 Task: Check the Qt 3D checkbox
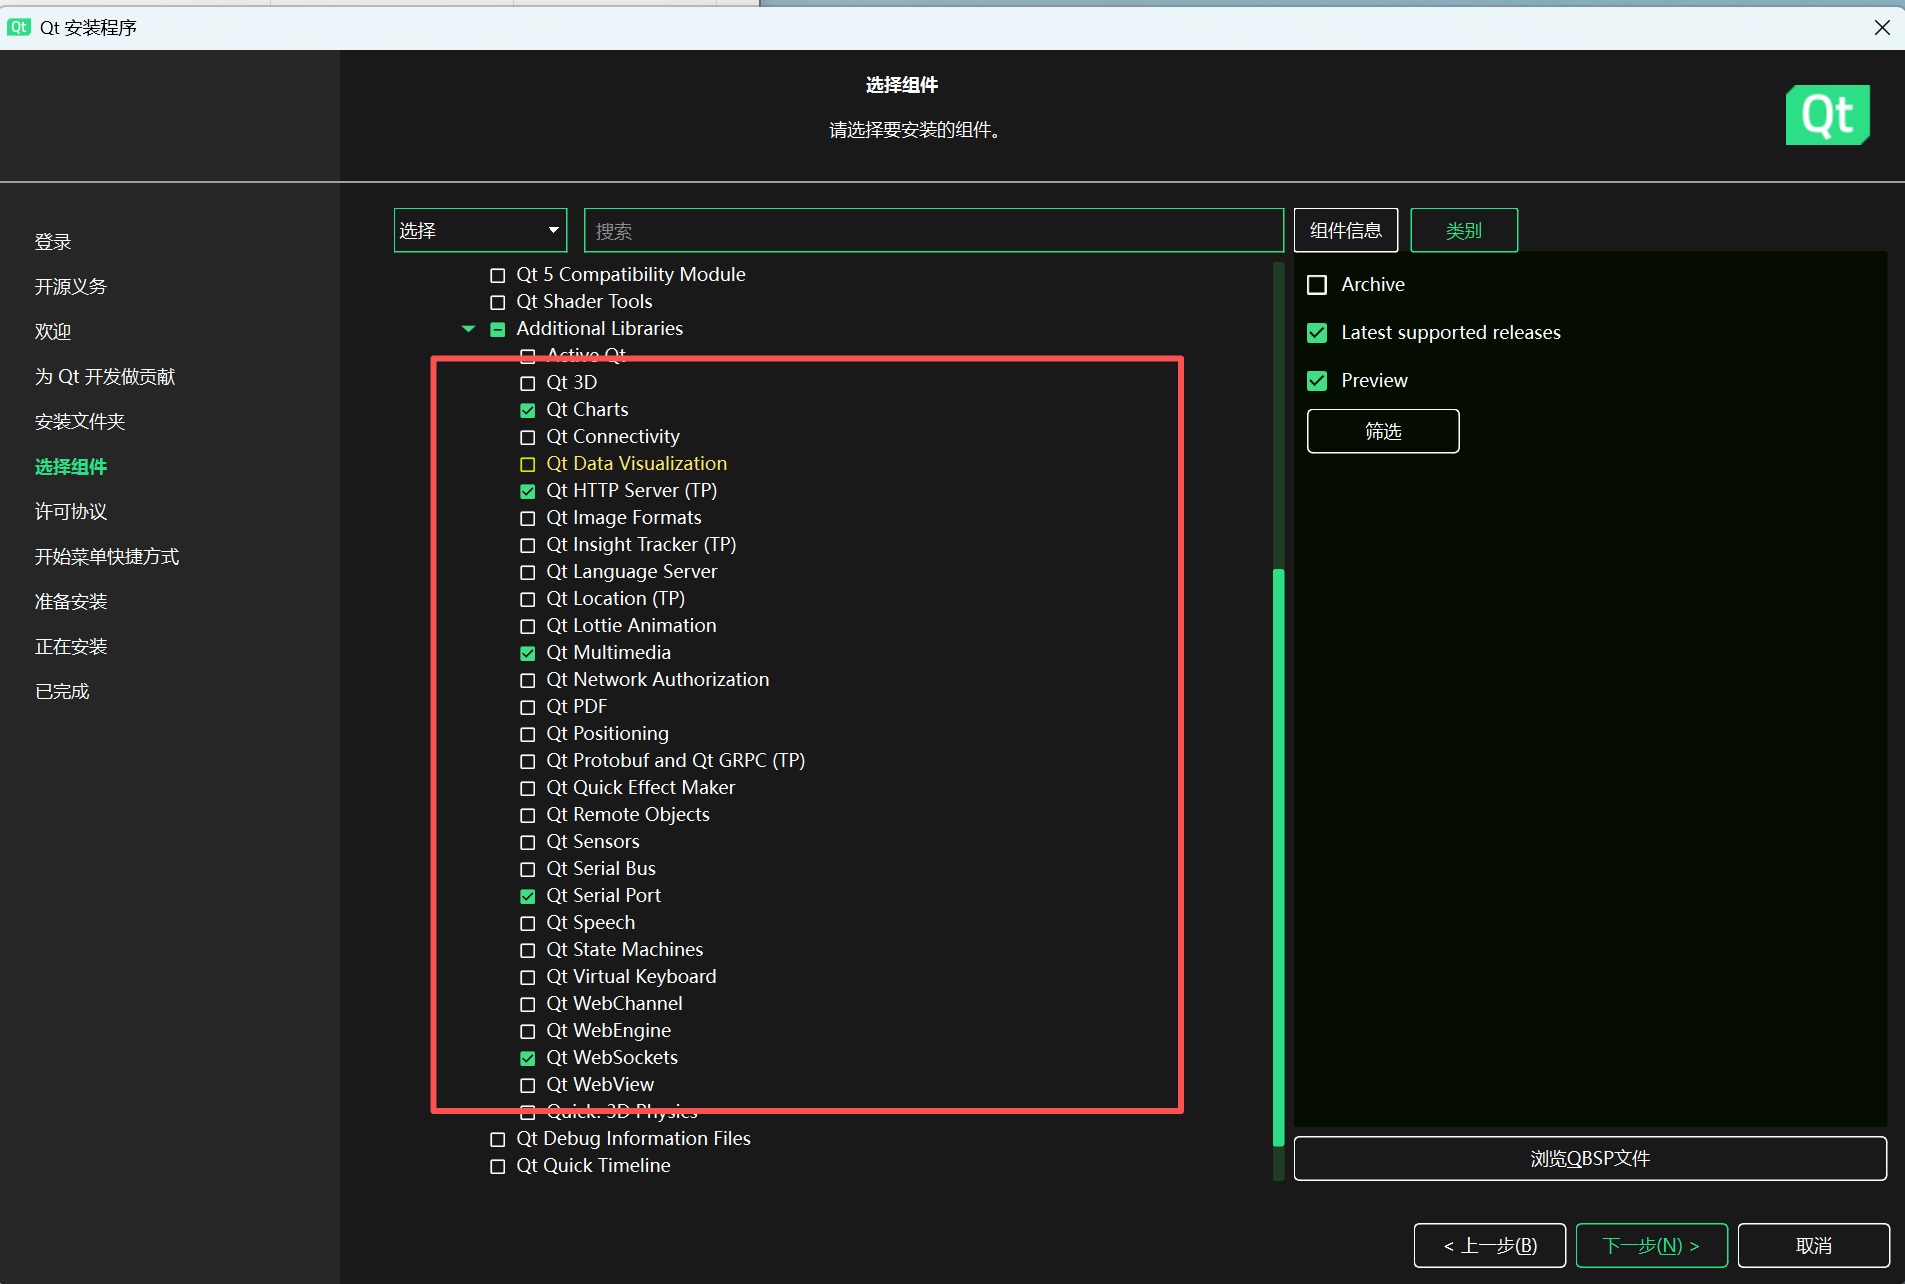point(527,383)
